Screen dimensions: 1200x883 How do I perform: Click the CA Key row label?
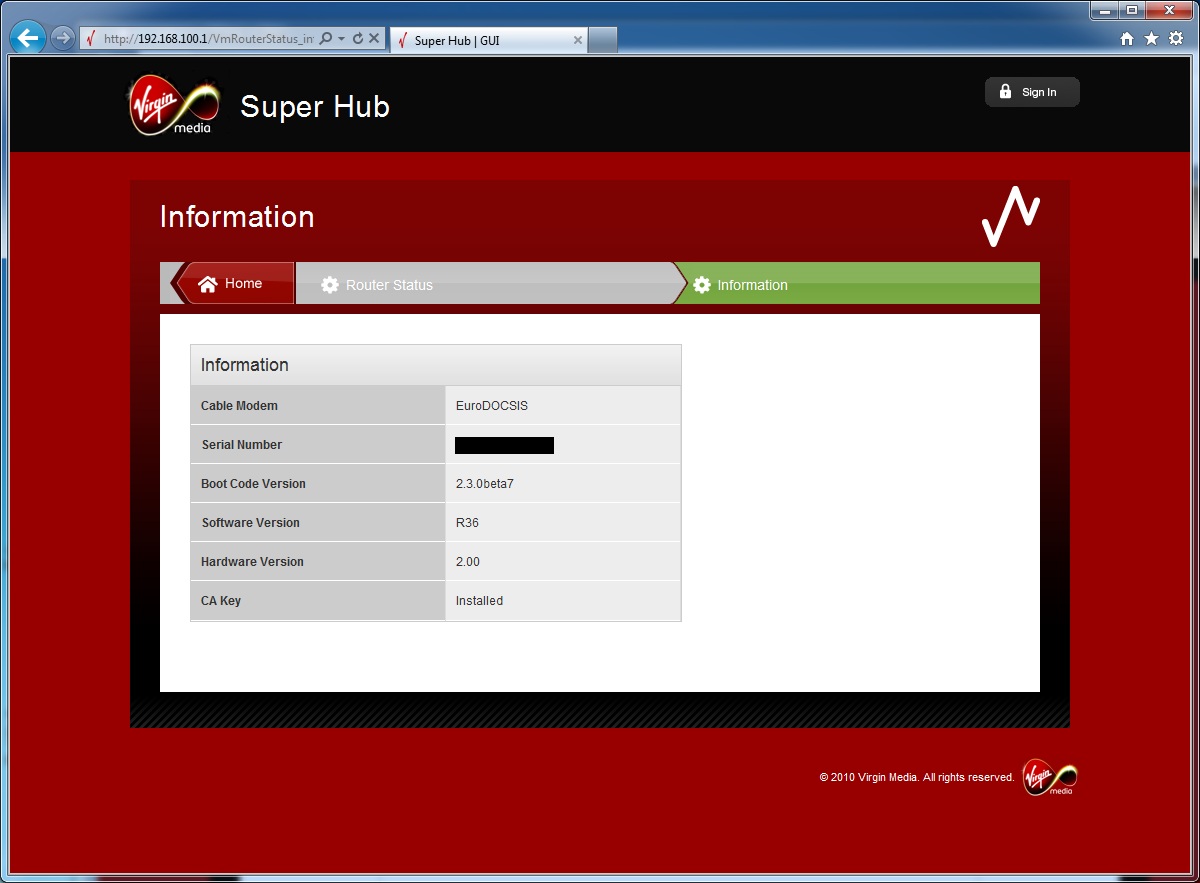pyautogui.click(x=221, y=601)
